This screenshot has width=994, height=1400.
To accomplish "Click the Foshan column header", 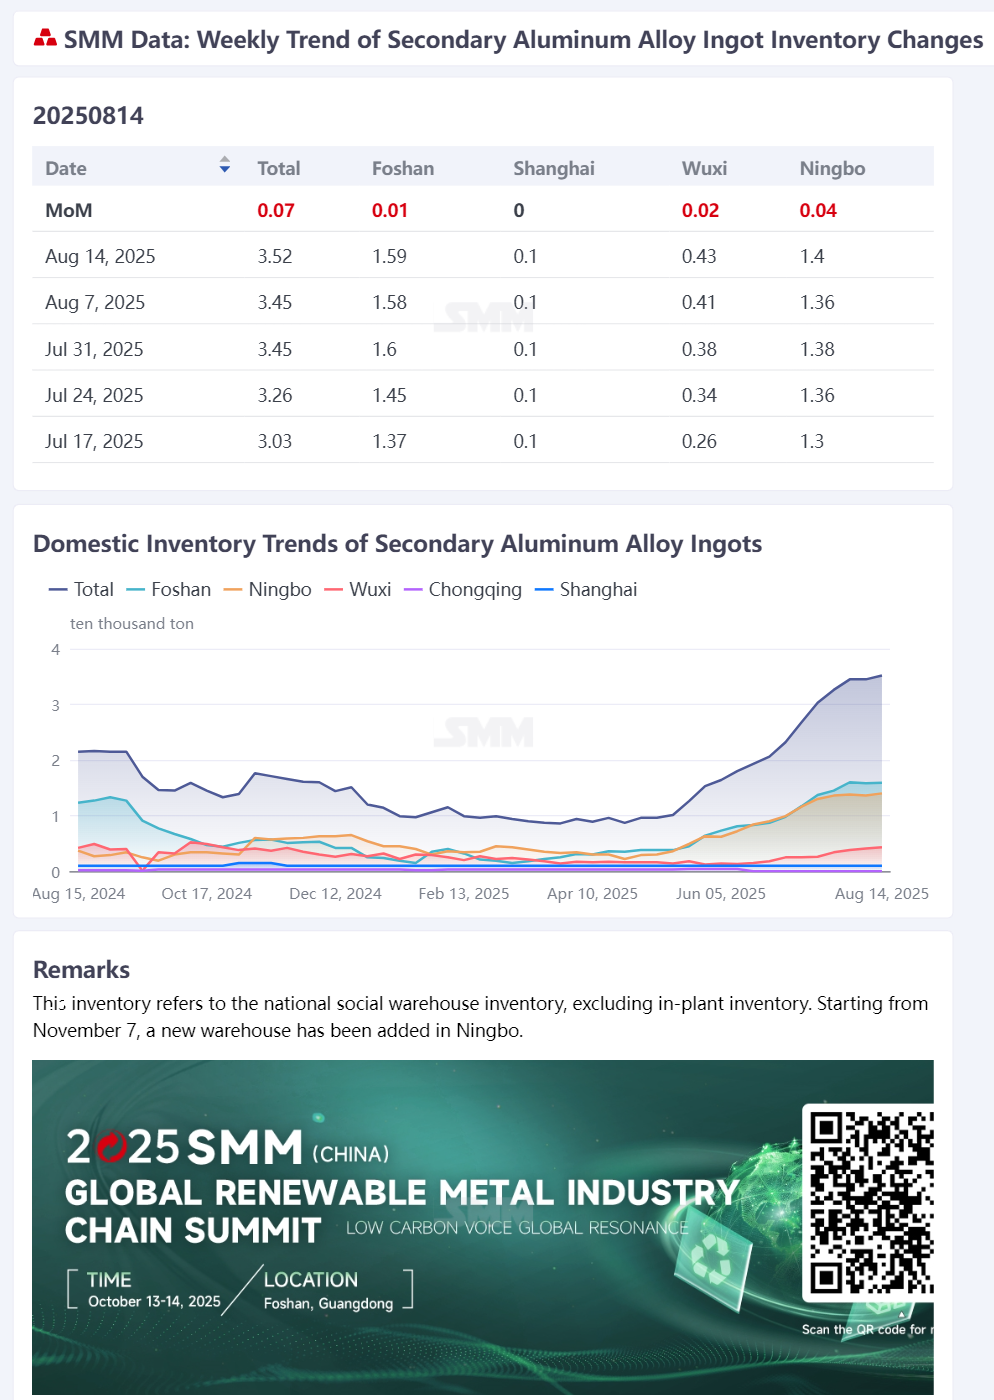I will [x=403, y=168].
